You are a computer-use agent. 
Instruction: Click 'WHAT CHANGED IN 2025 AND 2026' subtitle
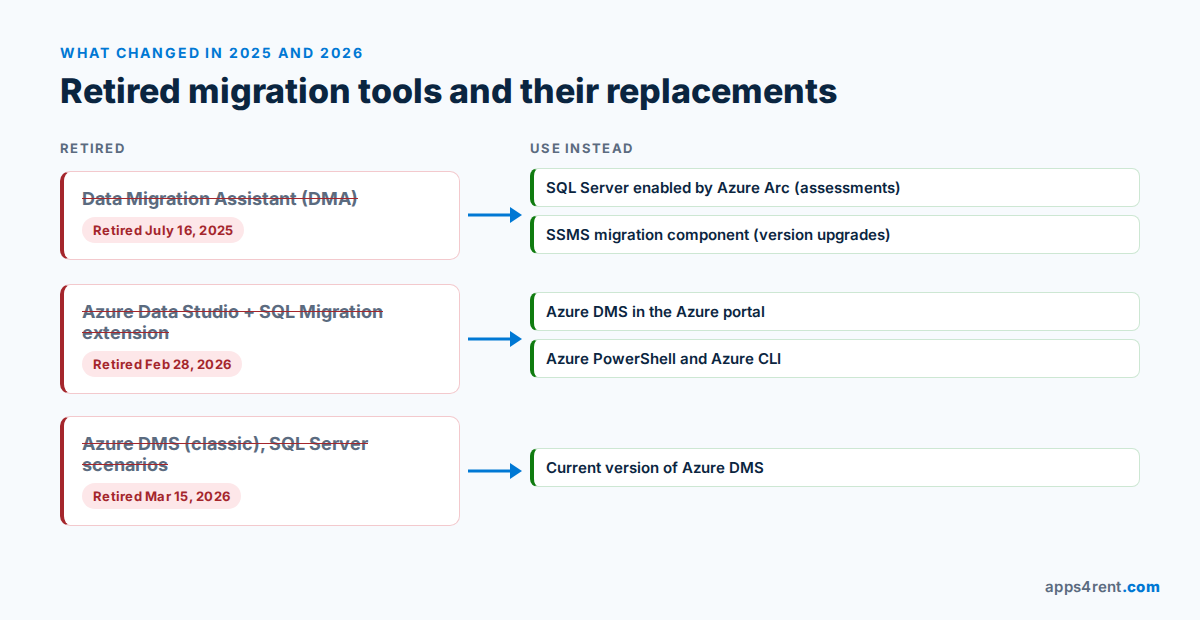click(212, 53)
